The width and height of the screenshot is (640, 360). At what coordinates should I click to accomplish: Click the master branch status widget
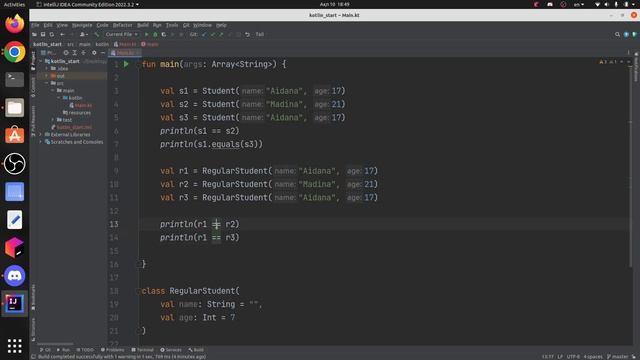[x=618, y=357]
